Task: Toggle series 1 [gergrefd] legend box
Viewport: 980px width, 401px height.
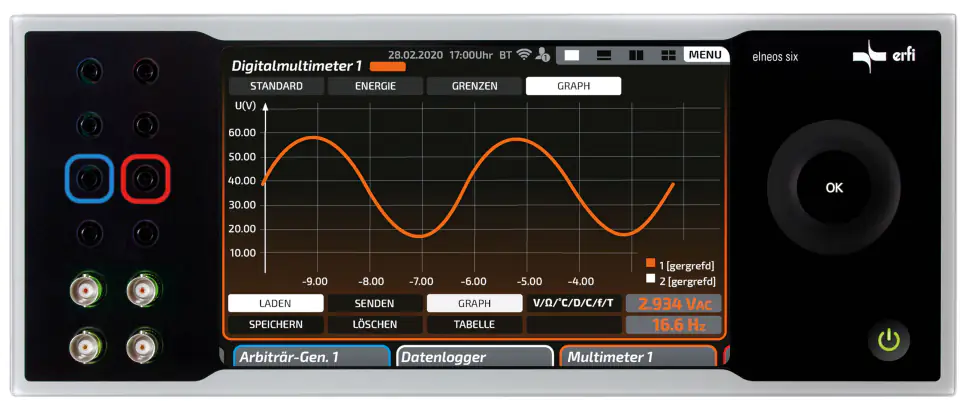Action: [x=650, y=264]
